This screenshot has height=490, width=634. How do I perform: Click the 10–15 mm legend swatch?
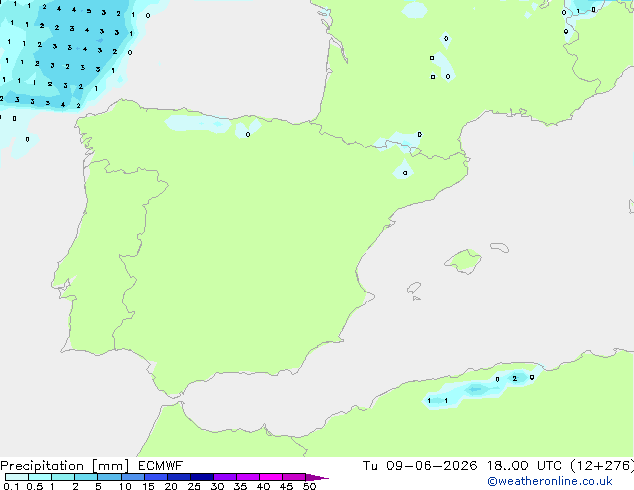(x=132, y=477)
